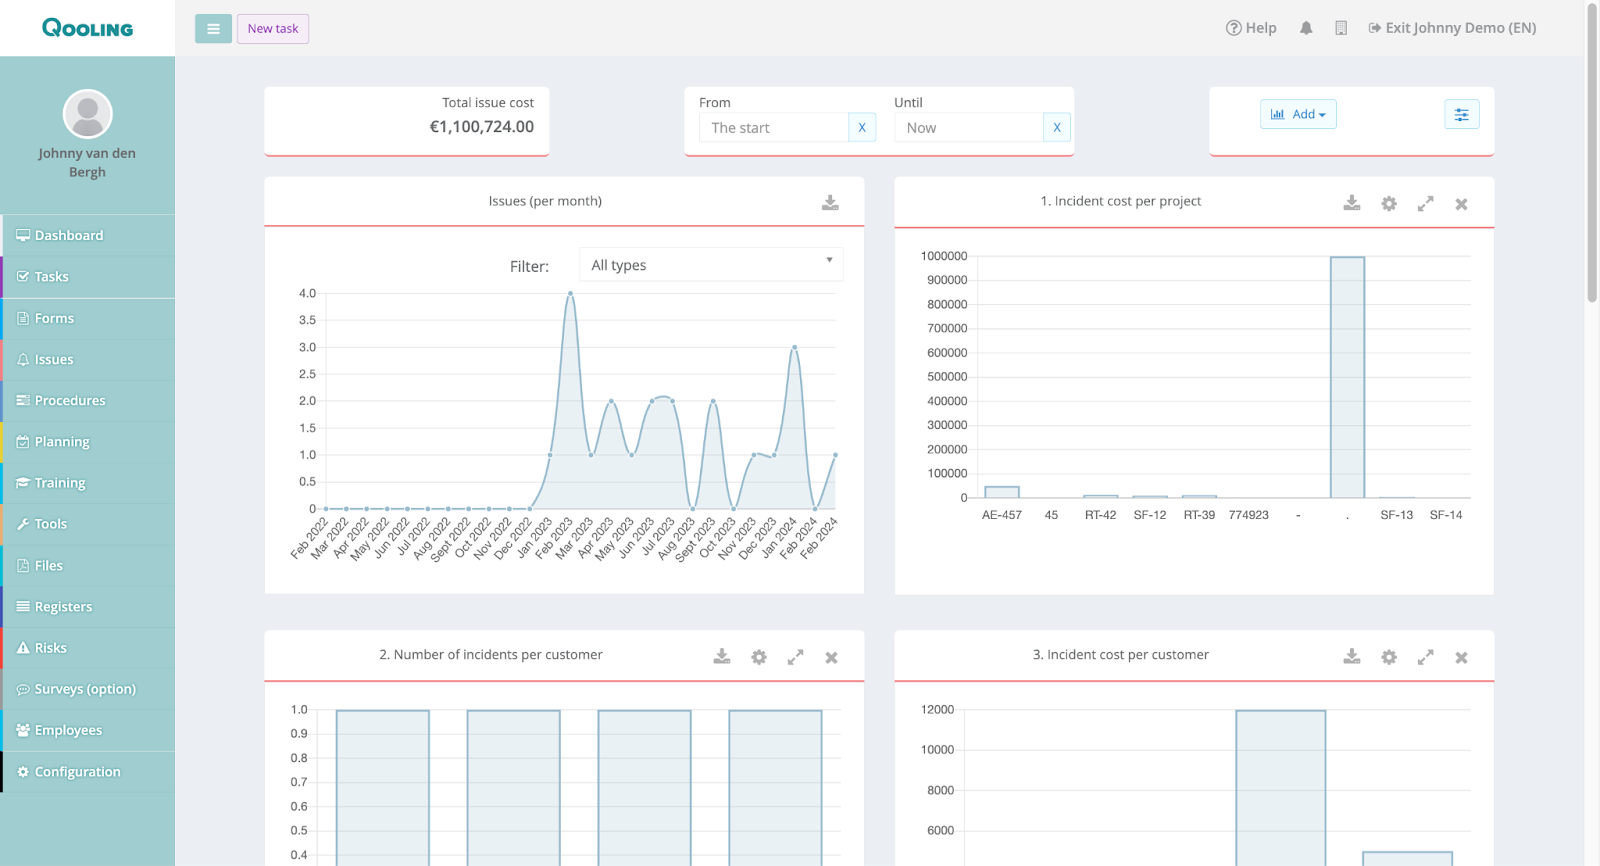The image size is (1600, 866).
Task: Download Incident cost per customer chart
Action: coord(1352,657)
